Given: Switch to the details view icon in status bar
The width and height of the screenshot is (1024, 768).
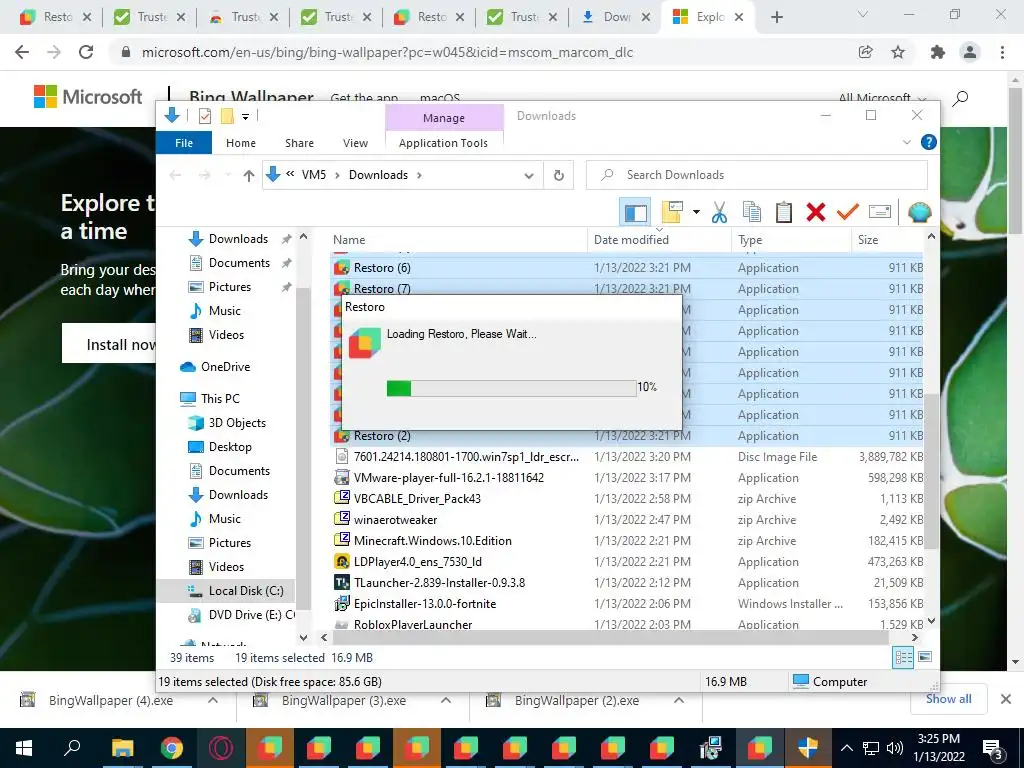Looking at the screenshot, I should (903, 657).
